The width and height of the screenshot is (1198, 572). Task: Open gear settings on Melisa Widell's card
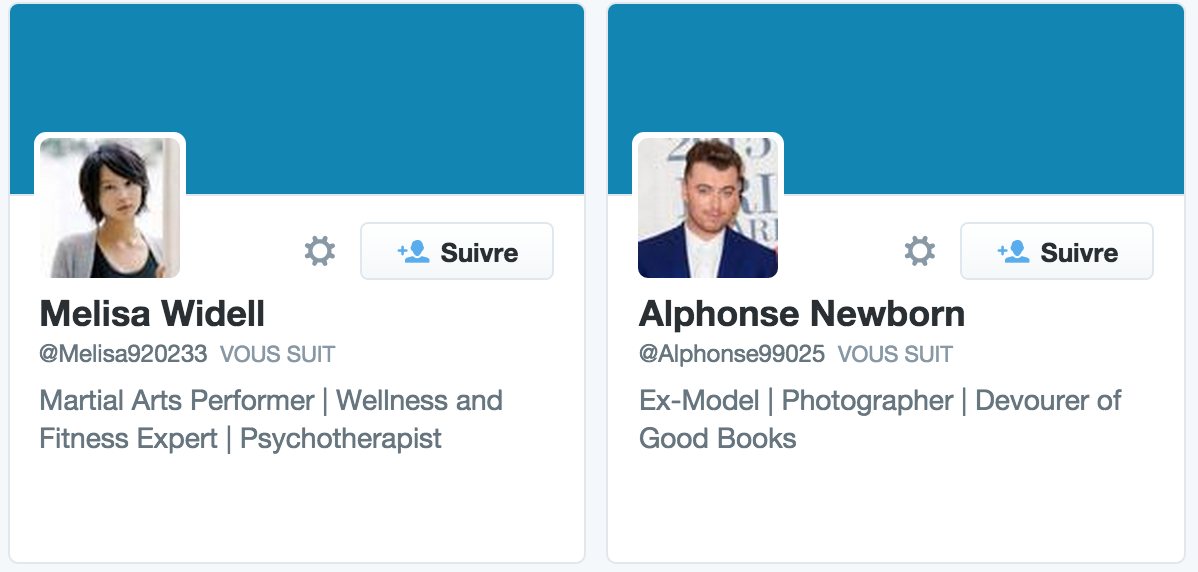[x=319, y=251]
